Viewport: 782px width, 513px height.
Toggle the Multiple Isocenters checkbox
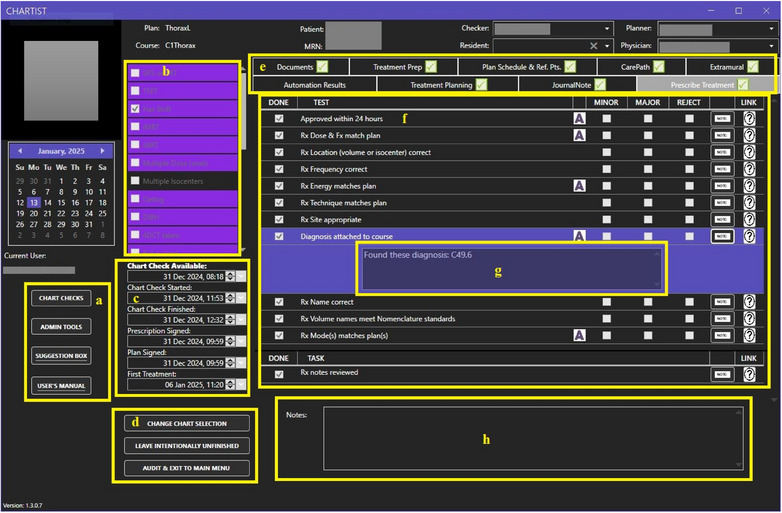(x=135, y=180)
